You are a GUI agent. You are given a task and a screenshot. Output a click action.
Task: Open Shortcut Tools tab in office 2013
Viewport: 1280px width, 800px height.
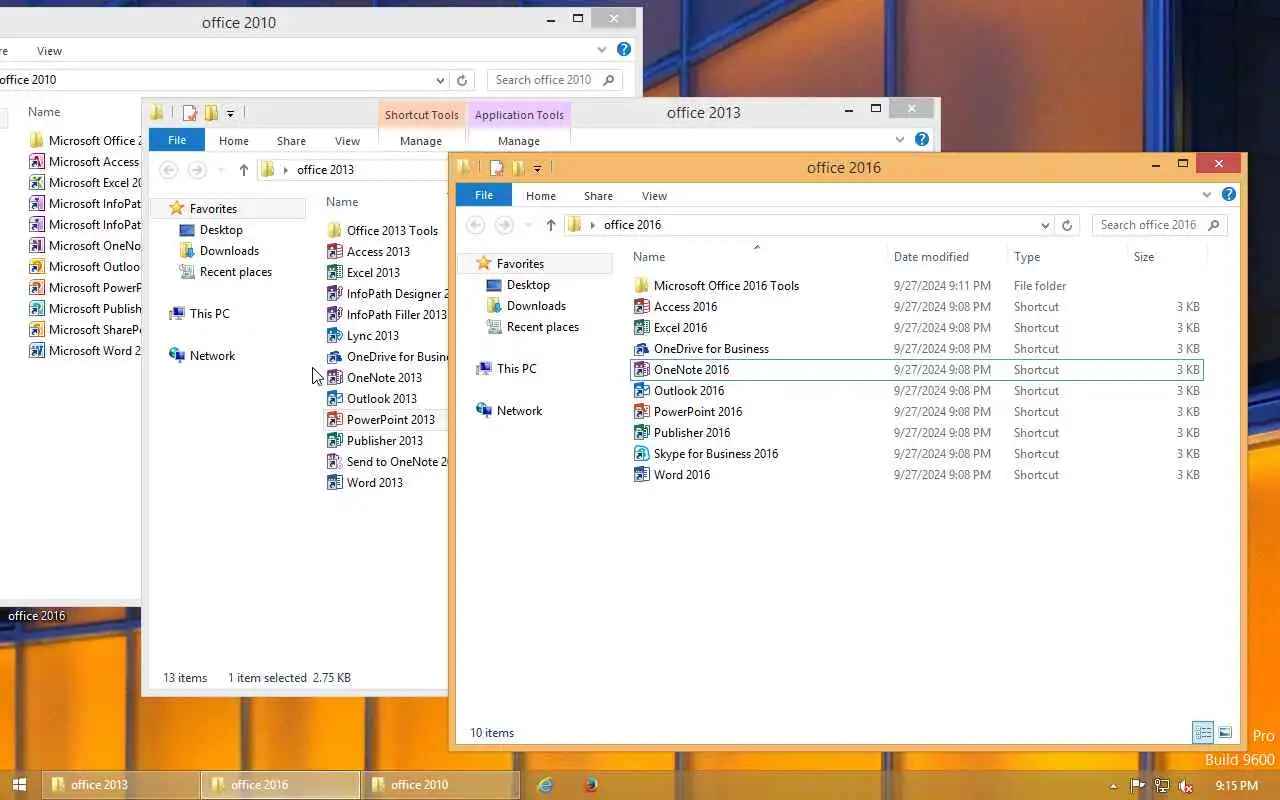[422, 115]
